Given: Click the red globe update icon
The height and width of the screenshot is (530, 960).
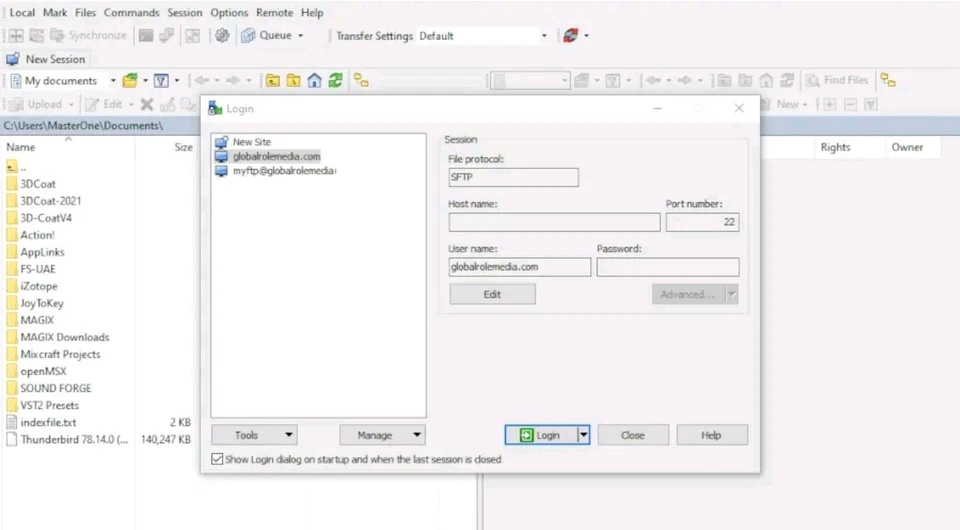Looking at the screenshot, I should tap(571, 35).
